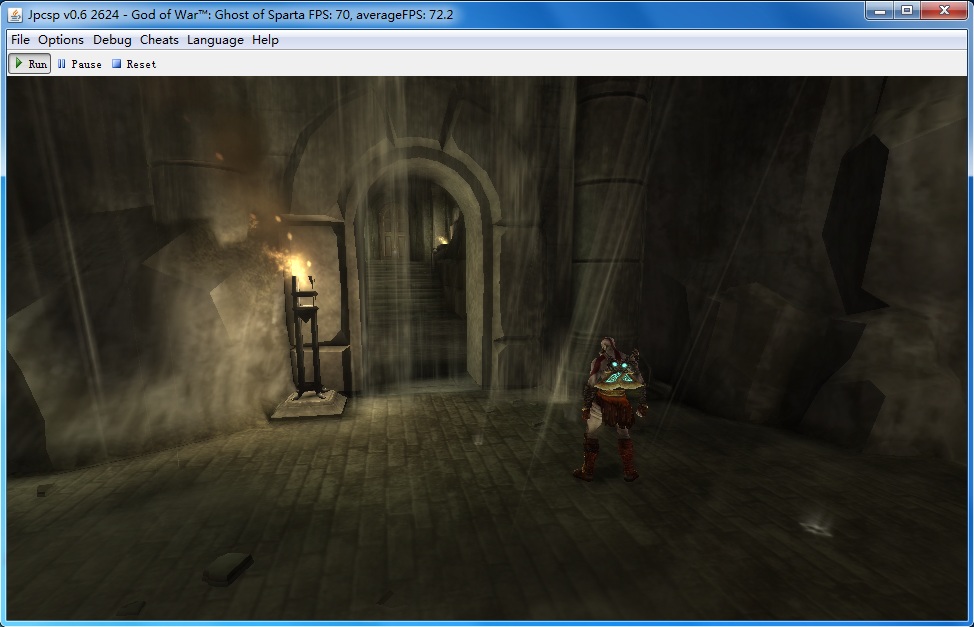Close the Jpcsp emulator window
Viewport: 974px width, 627px height.
pyautogui.click(x=943, y=10)
